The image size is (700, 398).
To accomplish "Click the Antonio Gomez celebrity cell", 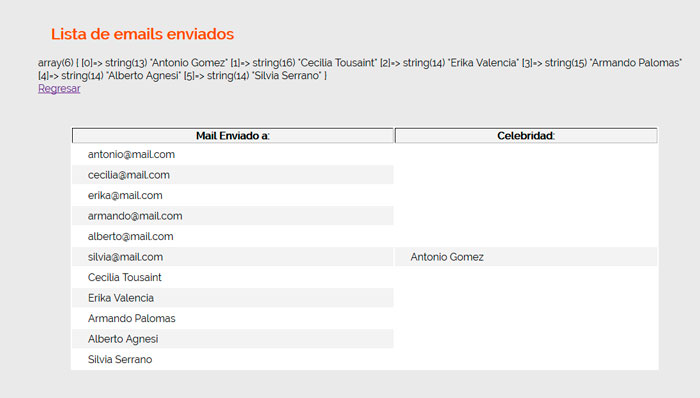I will pos(526,257).
